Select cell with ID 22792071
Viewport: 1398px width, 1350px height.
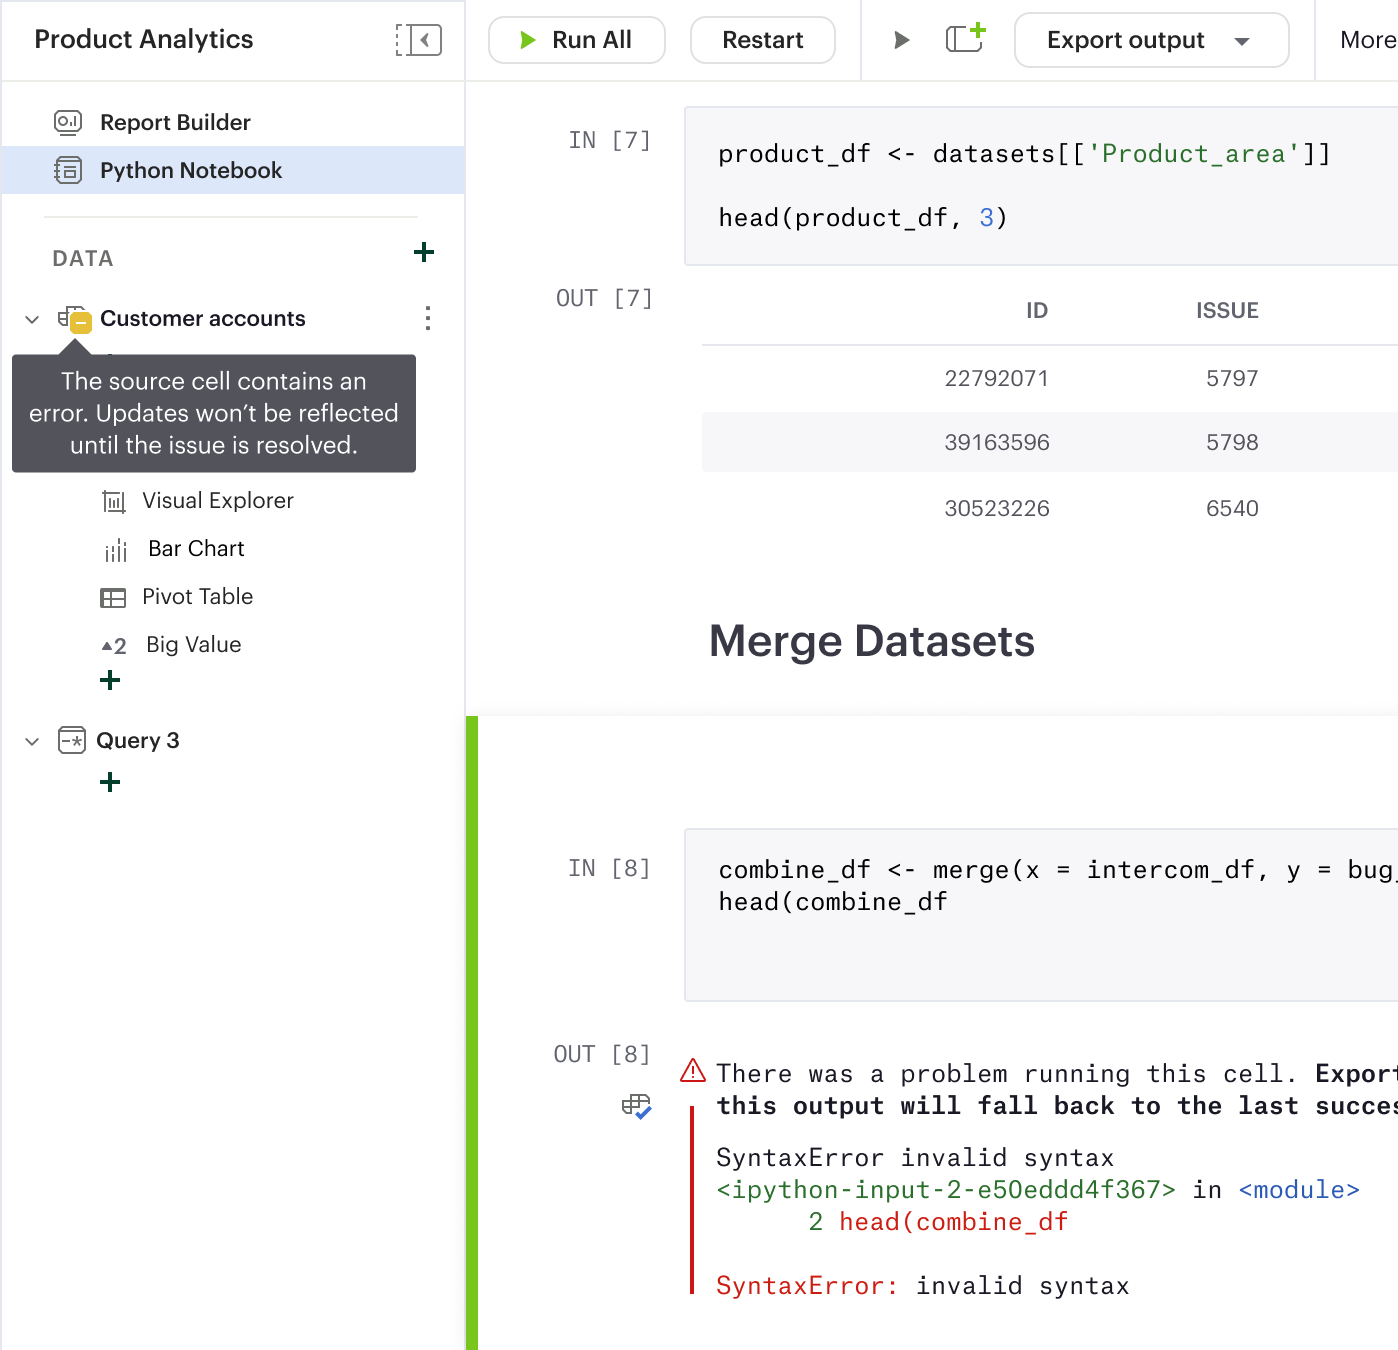pyautogui.click(x=997, y=378)
